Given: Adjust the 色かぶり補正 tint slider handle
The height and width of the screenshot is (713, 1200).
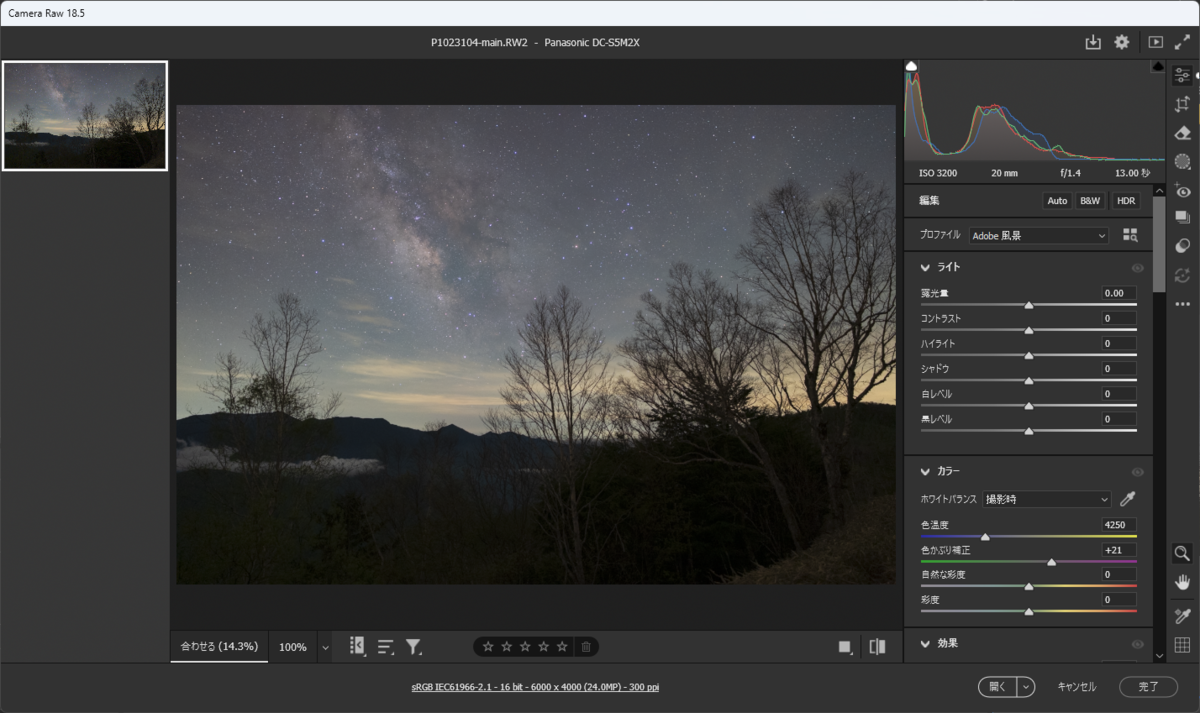Looking at the screenshot, I should tap(1052, 562).
